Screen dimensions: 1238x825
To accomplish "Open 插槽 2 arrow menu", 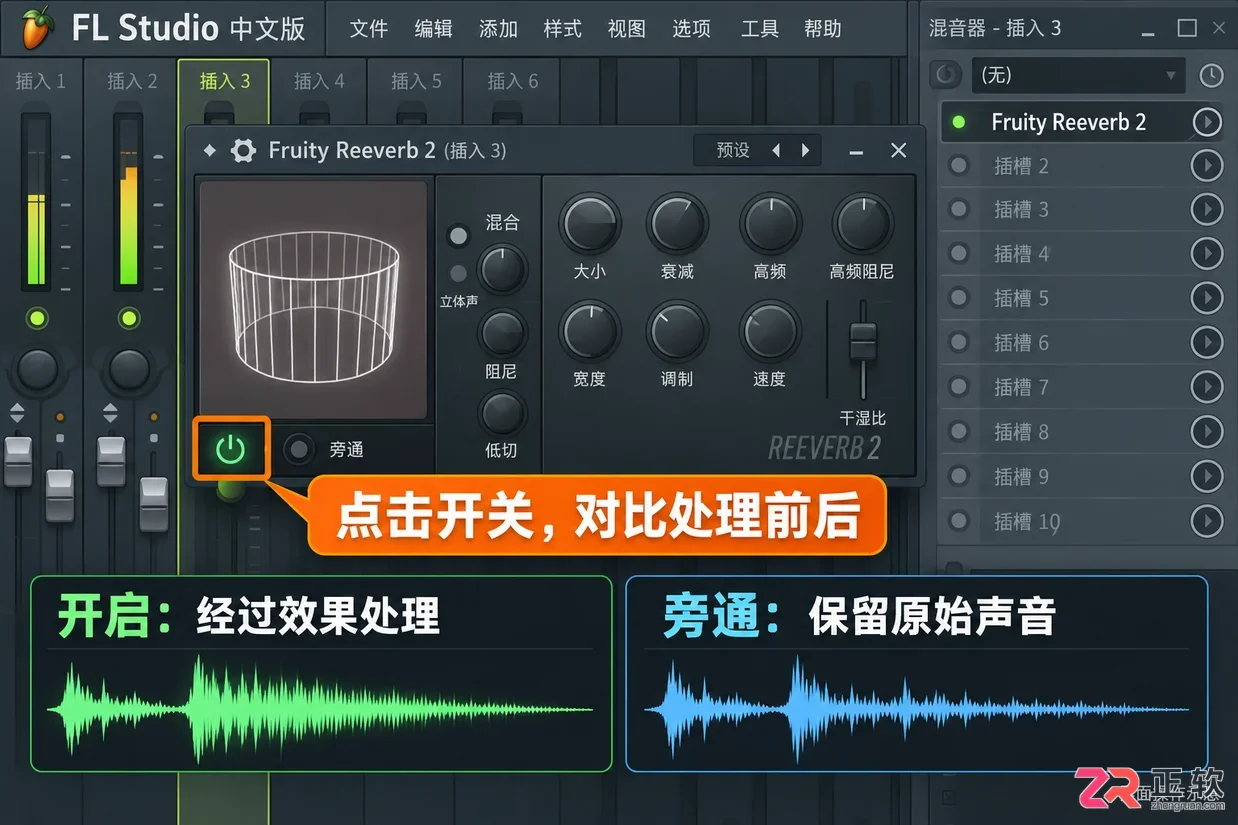I will pos(1208,166).
